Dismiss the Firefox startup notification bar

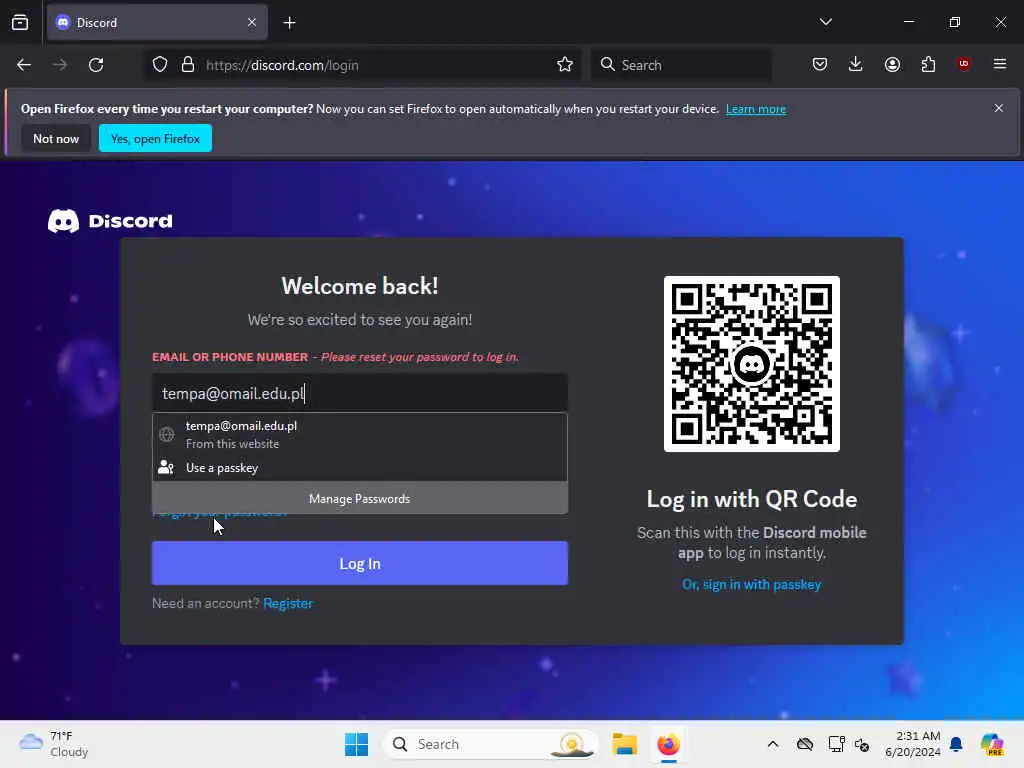[x=998, y=108]
